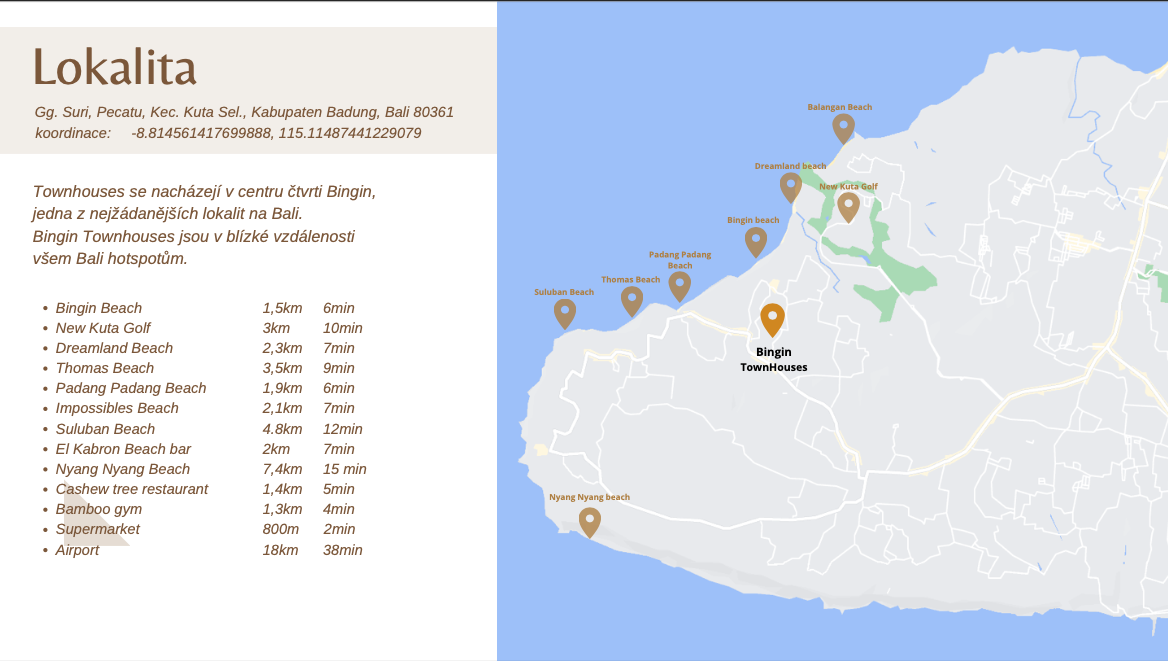1168x661 pixels.
Task: Click the Nyang Nyang beach map pin
Action: 590,521
